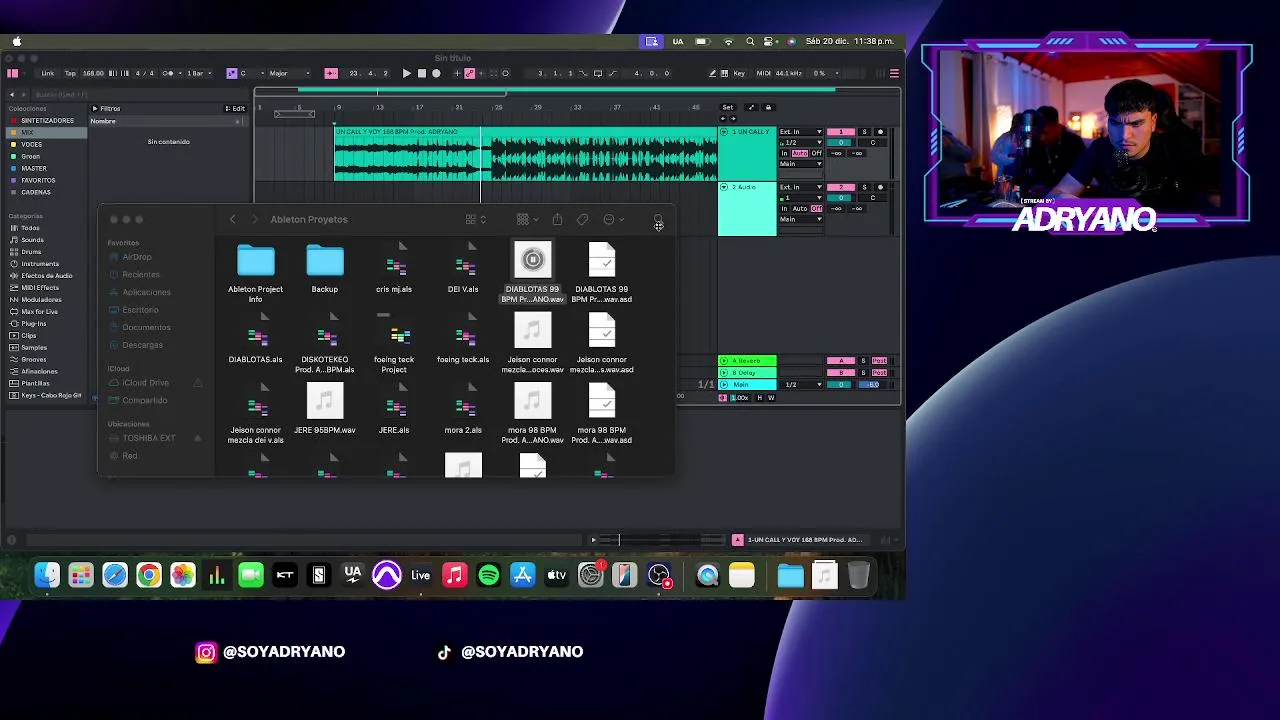Stop playback with the transport Stop button

tap(421, 73)
